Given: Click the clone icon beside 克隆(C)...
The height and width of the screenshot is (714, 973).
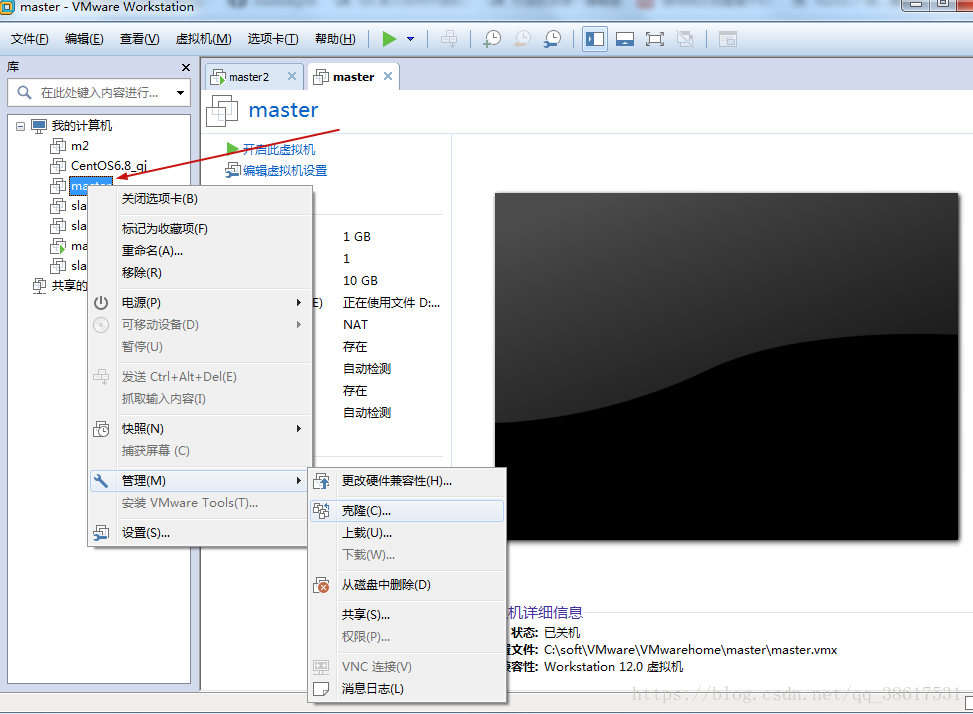Looking at the screenshot, I should (321, 511).
